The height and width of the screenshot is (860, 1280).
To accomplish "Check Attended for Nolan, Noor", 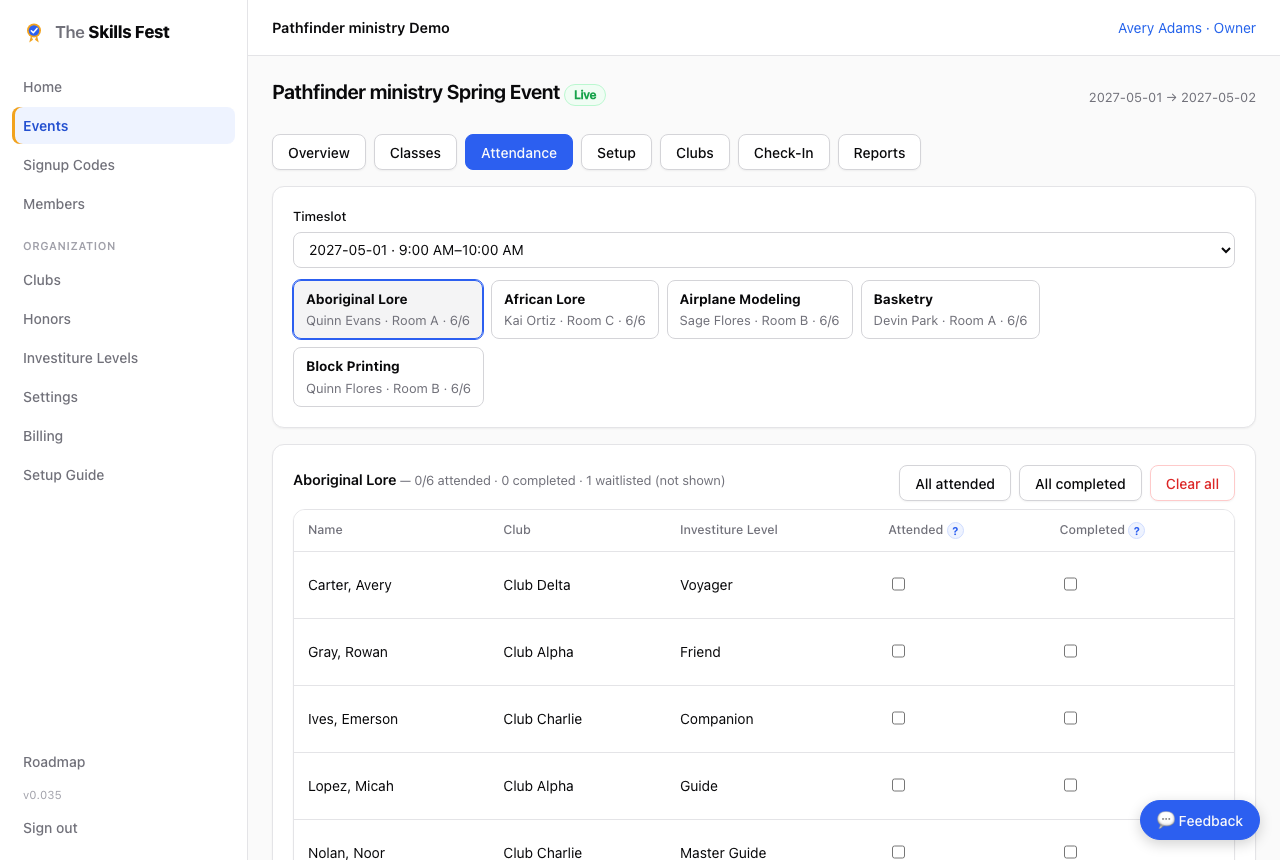I will (x=898, y=852).
